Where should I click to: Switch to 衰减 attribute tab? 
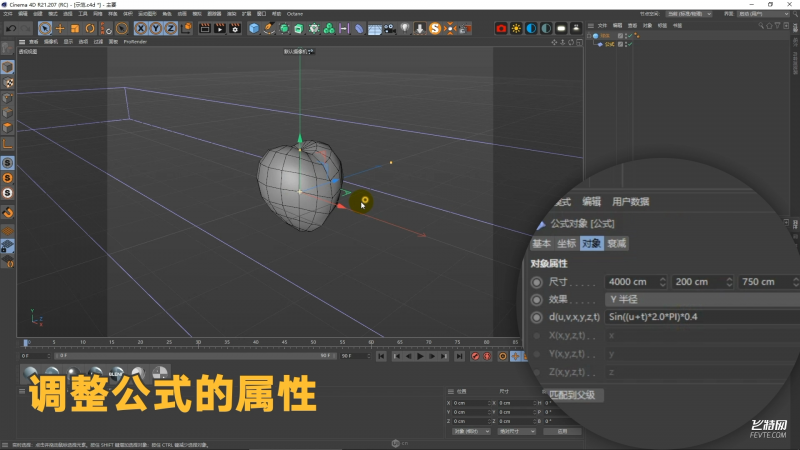pos(616,244)
